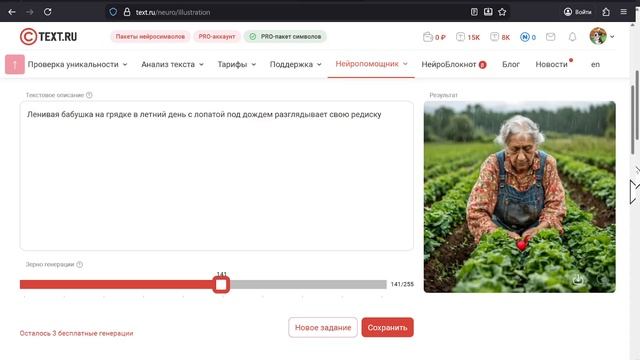Click the pink up-arrow button

pos(15,64)
